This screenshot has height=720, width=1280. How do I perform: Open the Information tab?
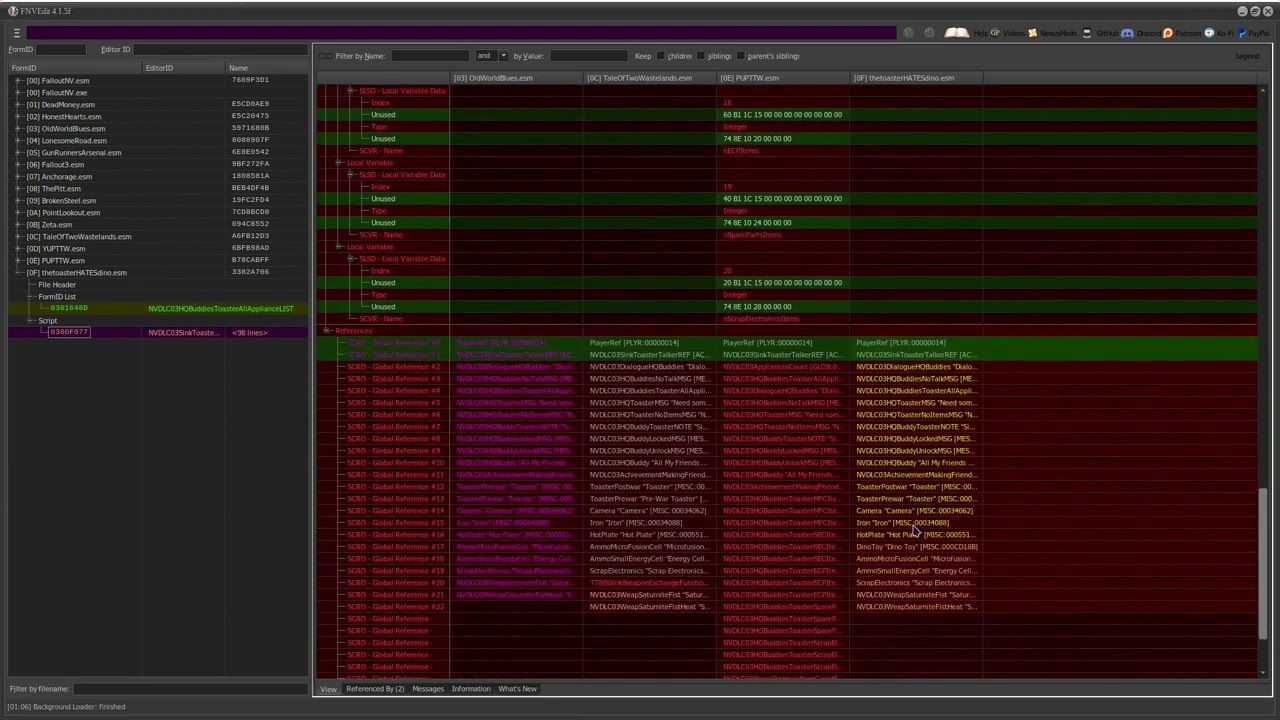471,689
